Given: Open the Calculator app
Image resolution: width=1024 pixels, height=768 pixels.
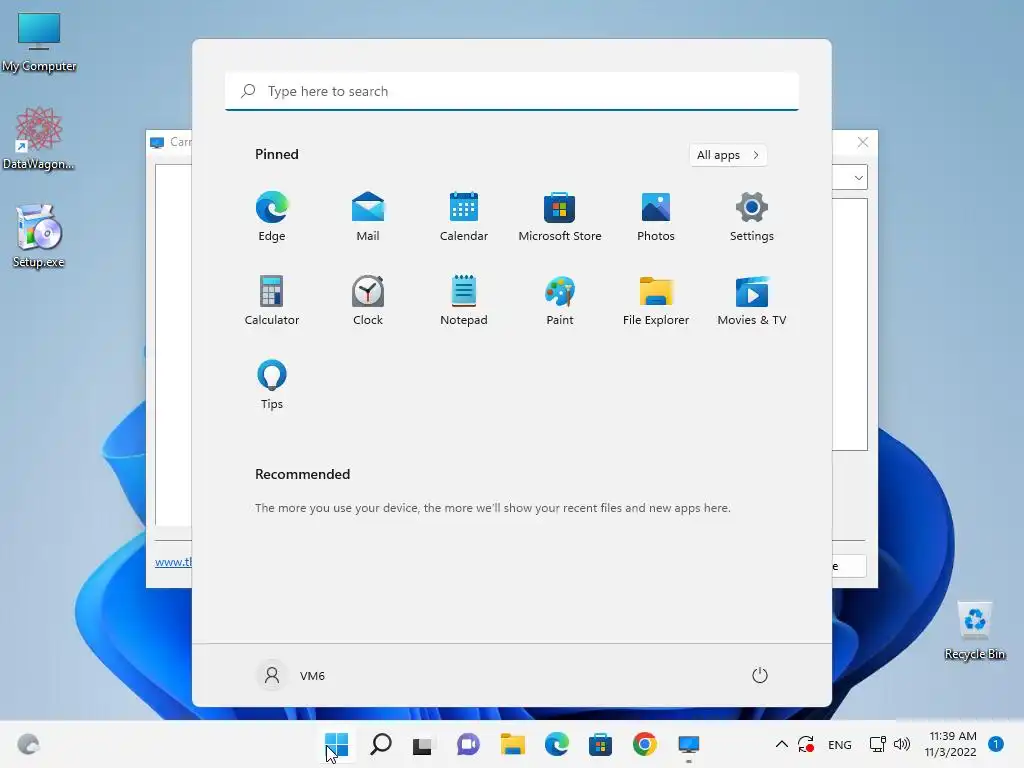Looking at the screenshot, I should pyautogui.click(x=272, y=300).
